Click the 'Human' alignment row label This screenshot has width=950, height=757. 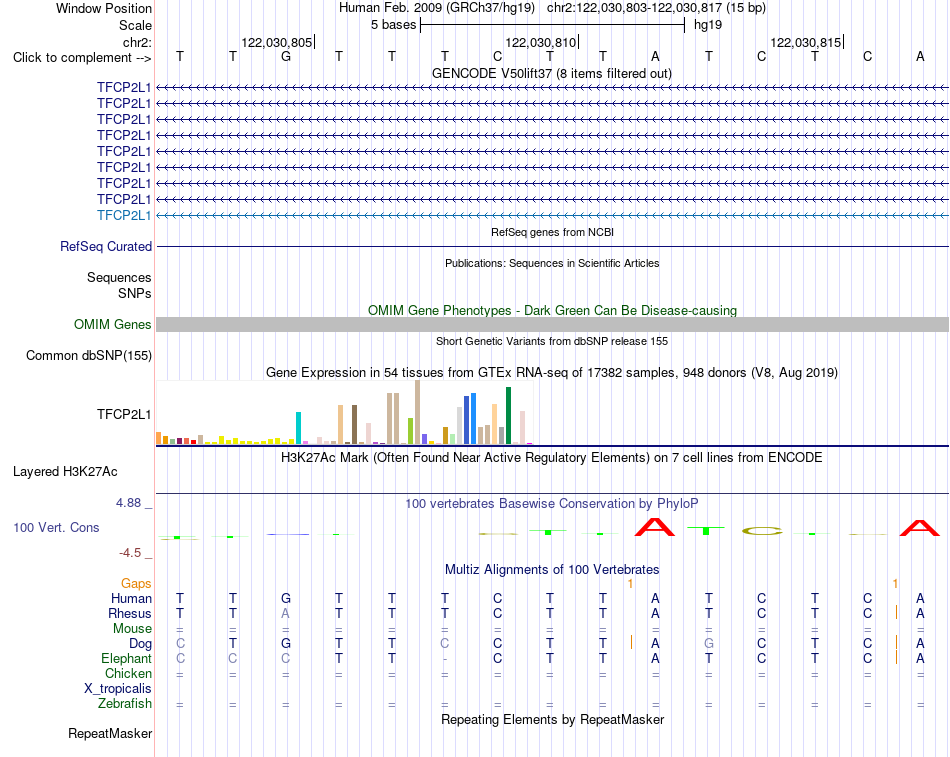pos(131,599)
